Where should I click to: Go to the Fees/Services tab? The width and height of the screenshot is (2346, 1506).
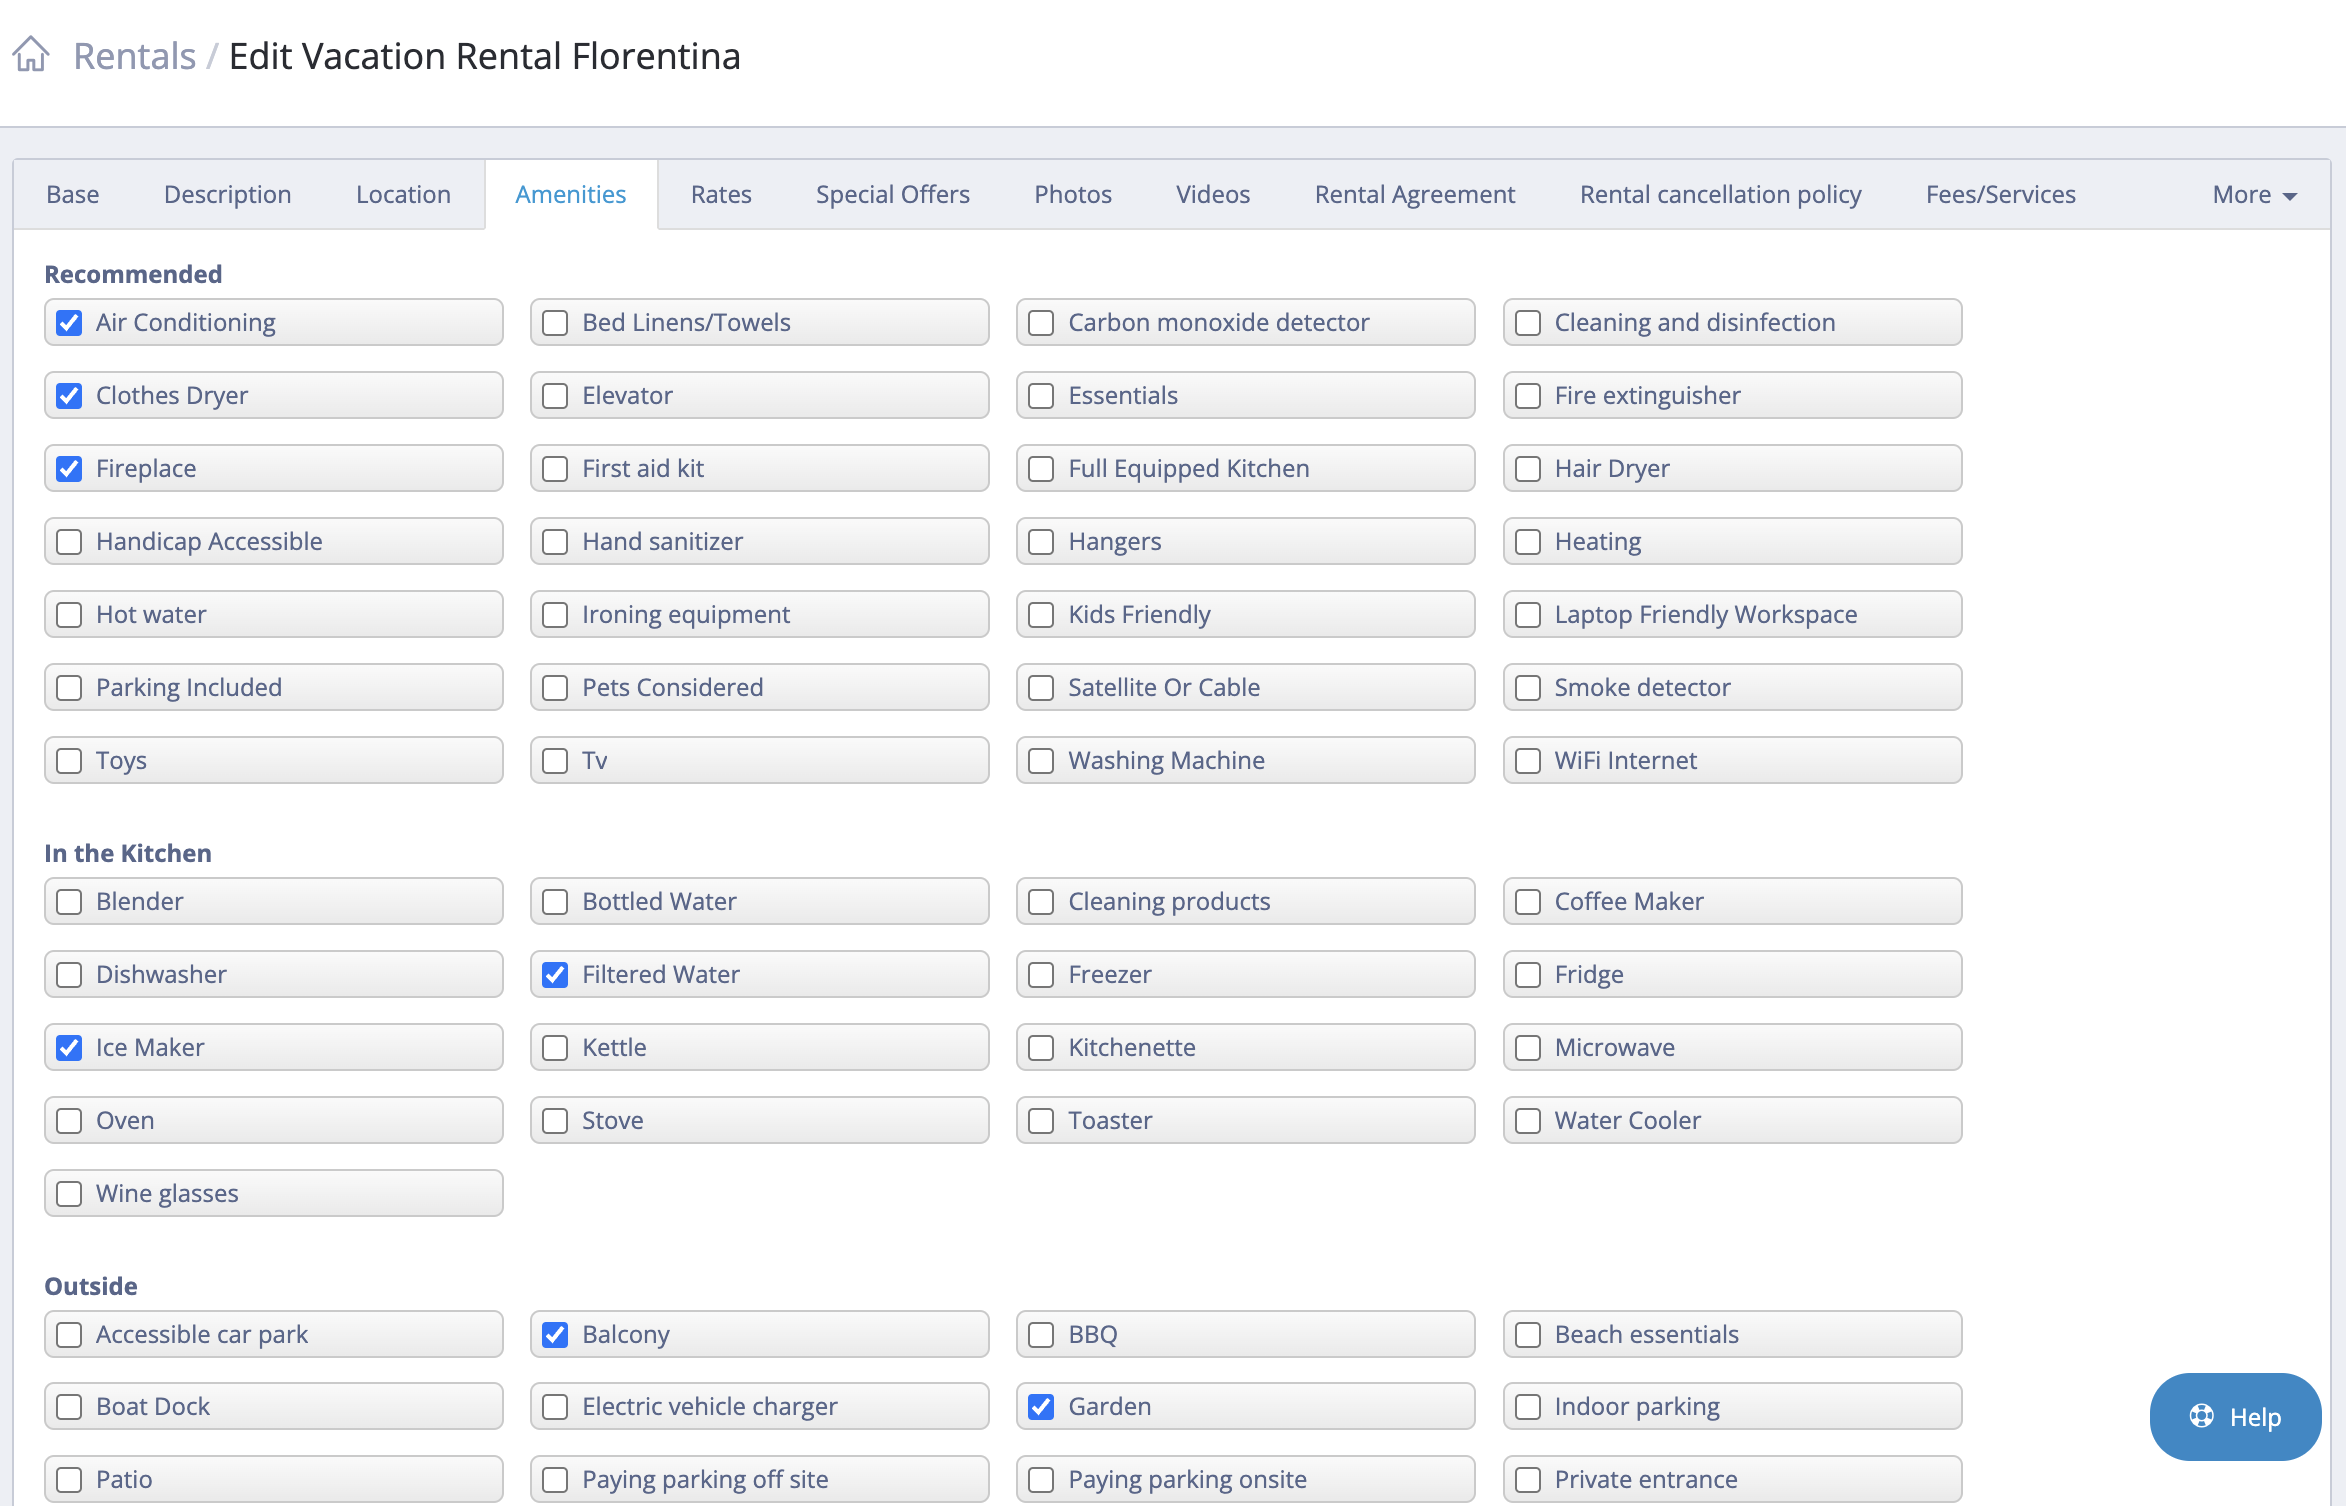[x=2001, y=194]
